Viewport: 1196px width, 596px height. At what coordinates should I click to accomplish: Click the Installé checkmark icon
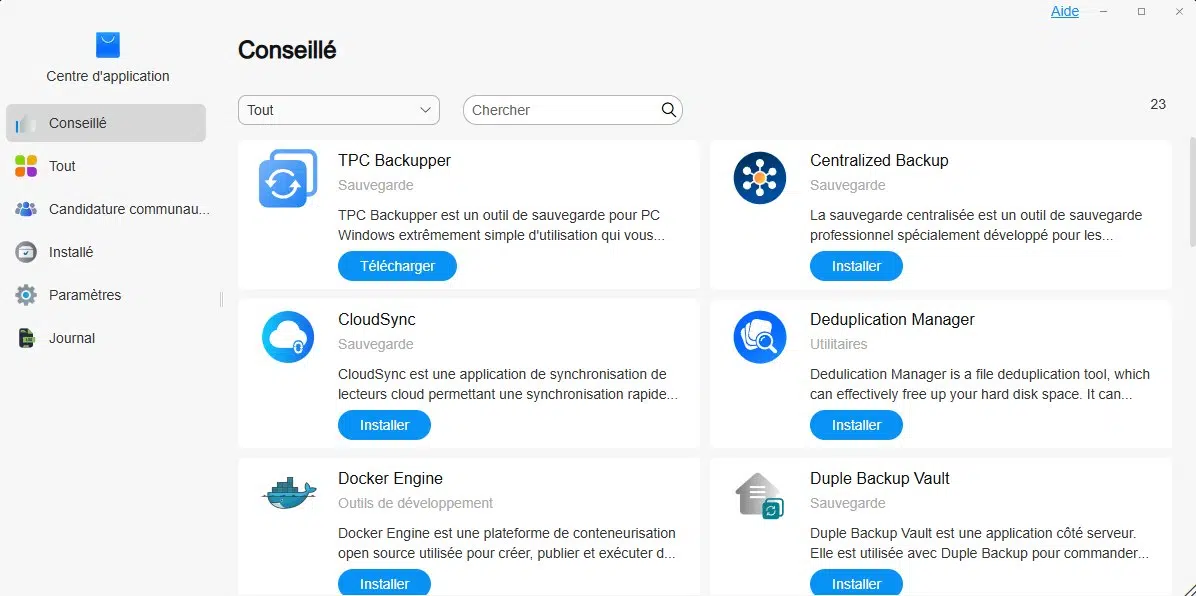[x=26, y=252]
